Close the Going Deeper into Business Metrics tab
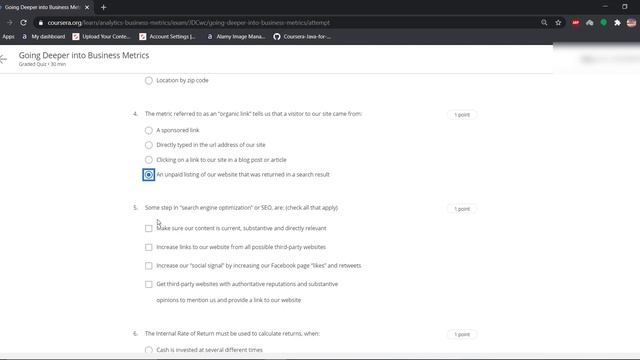The image size is (640, 360). tap(87, 7)
